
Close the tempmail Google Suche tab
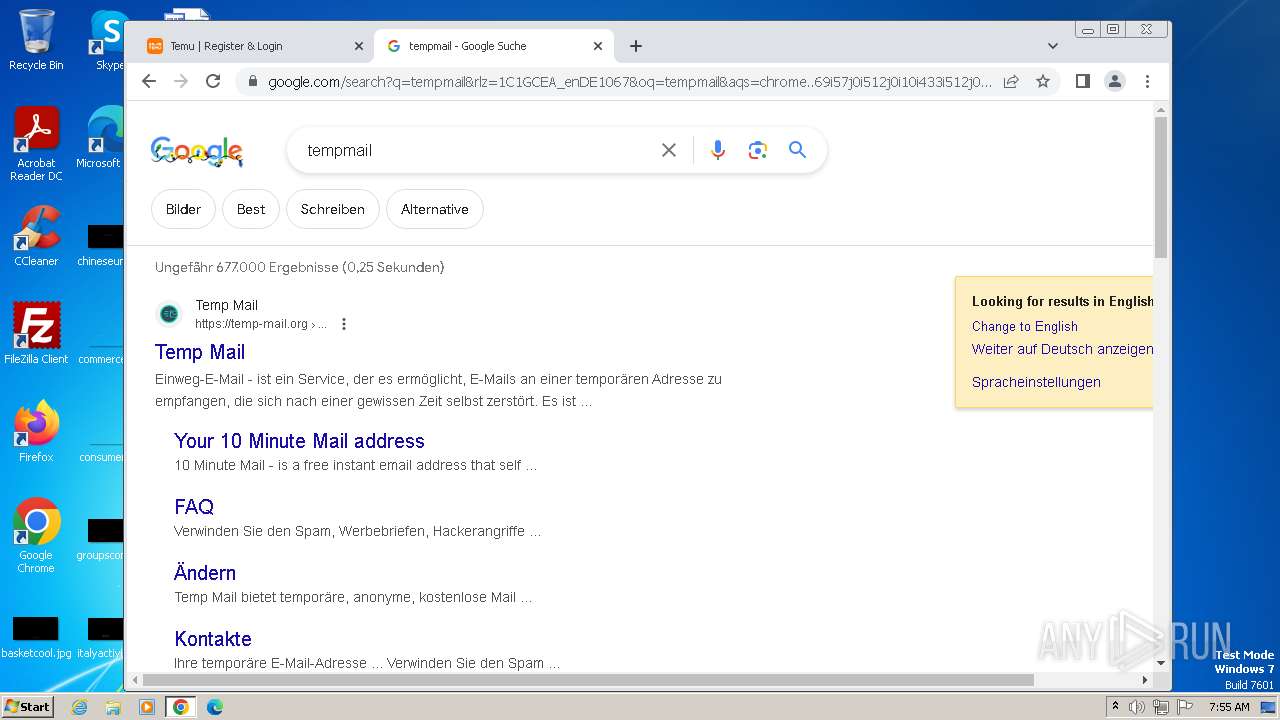coord(598,46)
